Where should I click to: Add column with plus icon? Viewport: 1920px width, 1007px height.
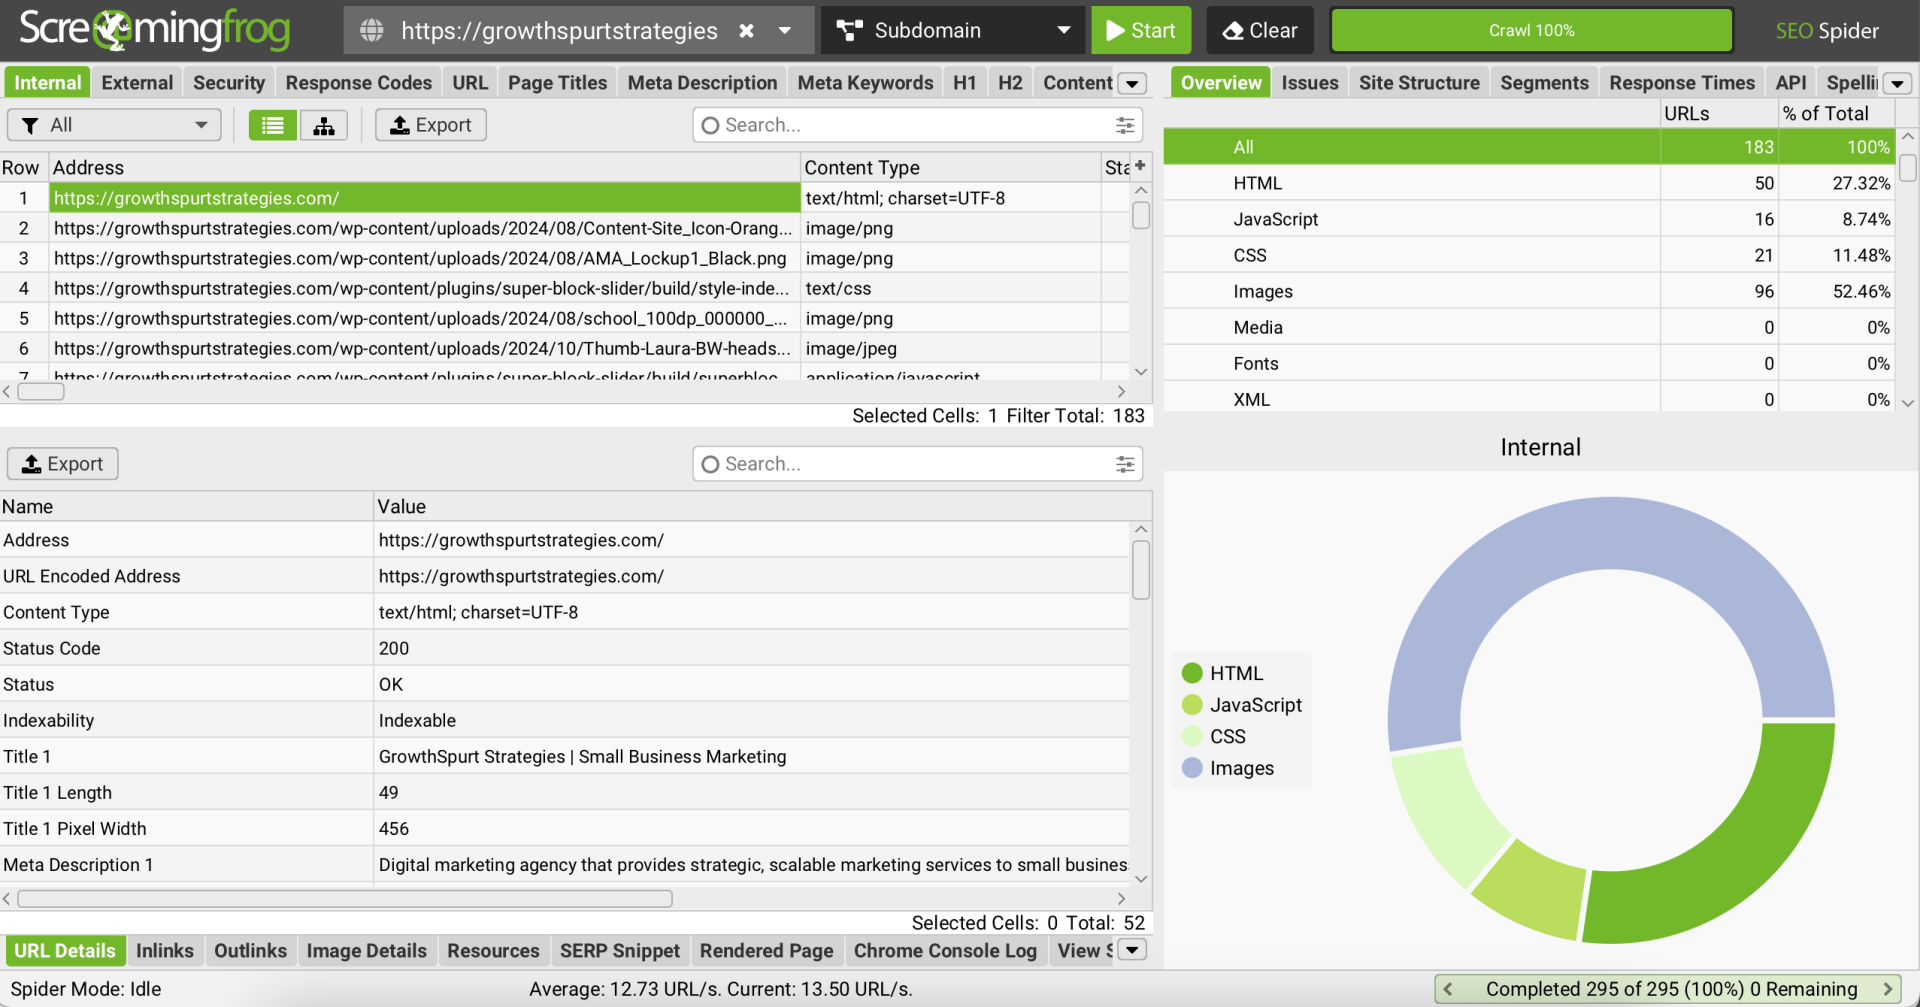coord(1140,166)
